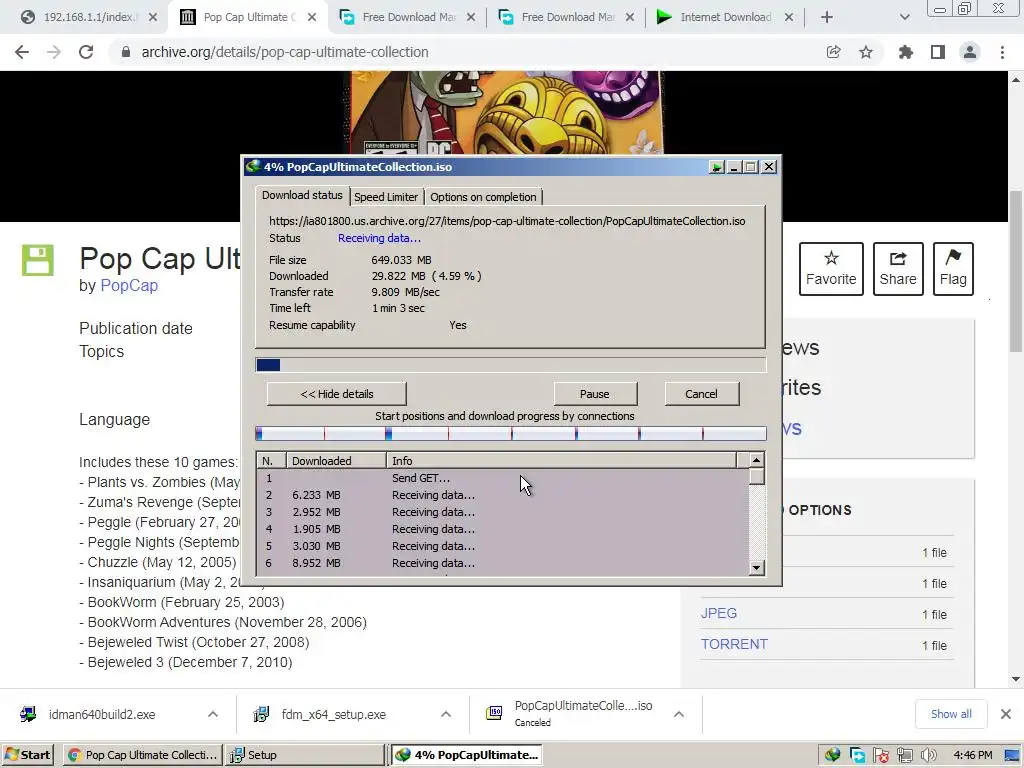This screenshot has height=768, width=1024.
Task: Click the volume speaker tray icon
Action: pyautogui.click(x=928, y=755)
